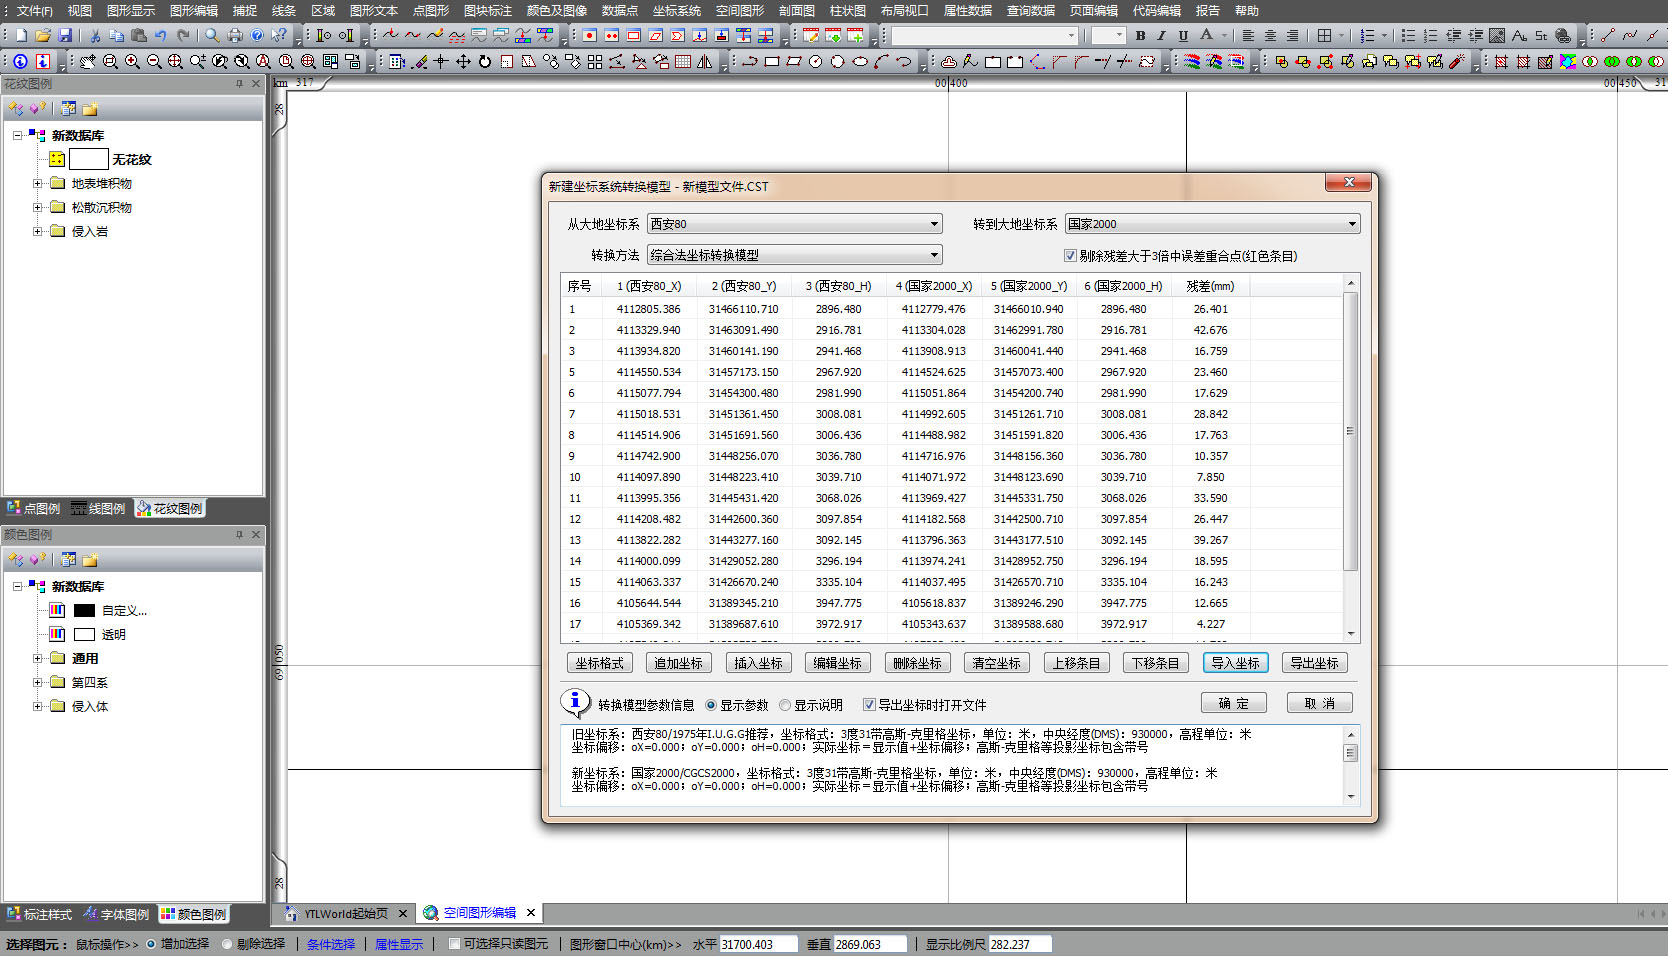
Task: Switch to 线图例 tab
Action: (x=99, y=508)
